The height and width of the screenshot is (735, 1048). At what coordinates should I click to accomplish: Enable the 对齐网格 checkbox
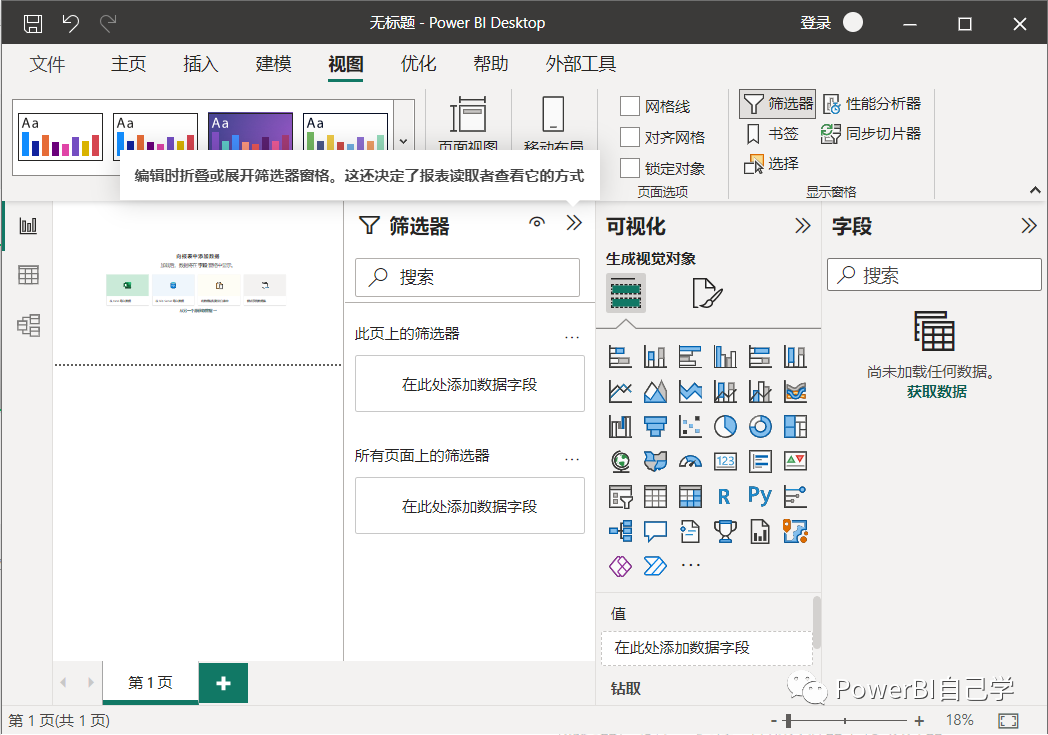pos(630,137)
